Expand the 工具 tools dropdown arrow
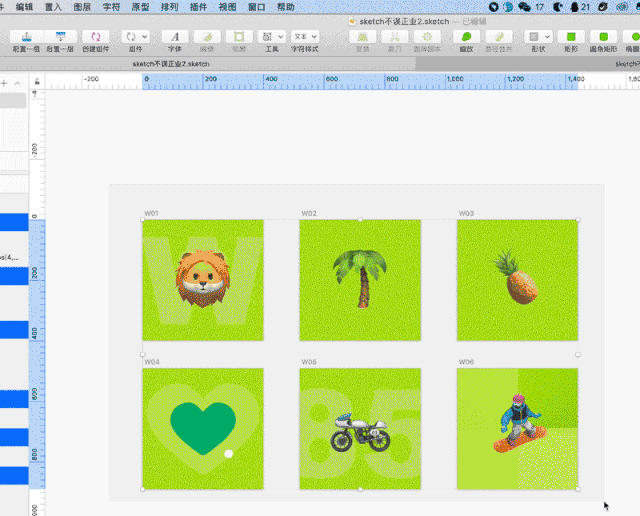The height and width of the screenshot is (516, 640). pos(281,37)
